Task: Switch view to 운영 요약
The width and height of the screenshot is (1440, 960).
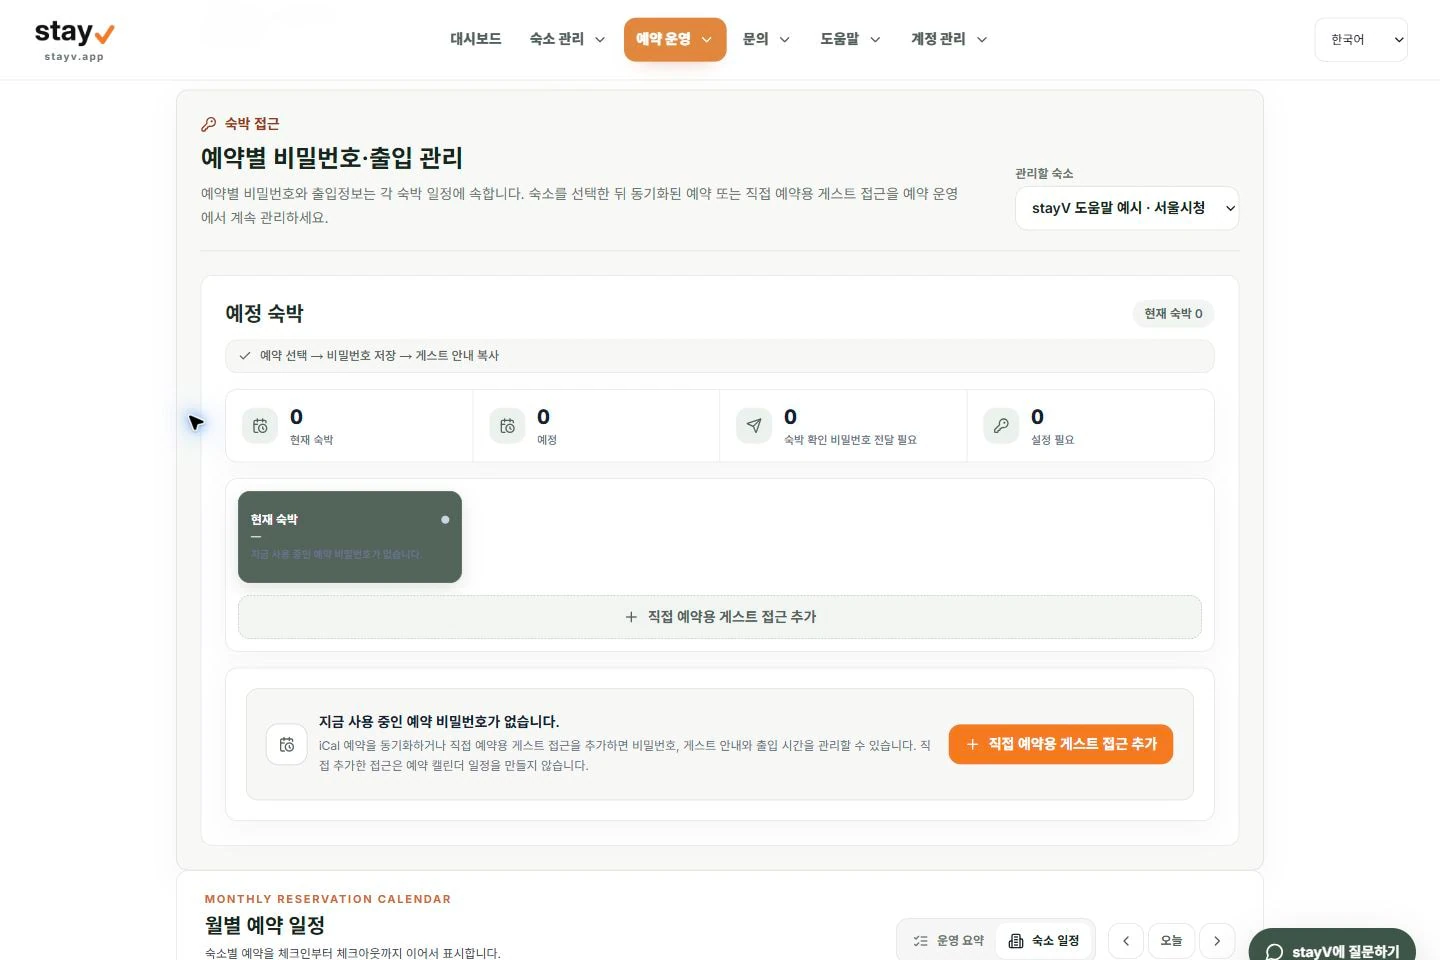Action: coord(948,941)
